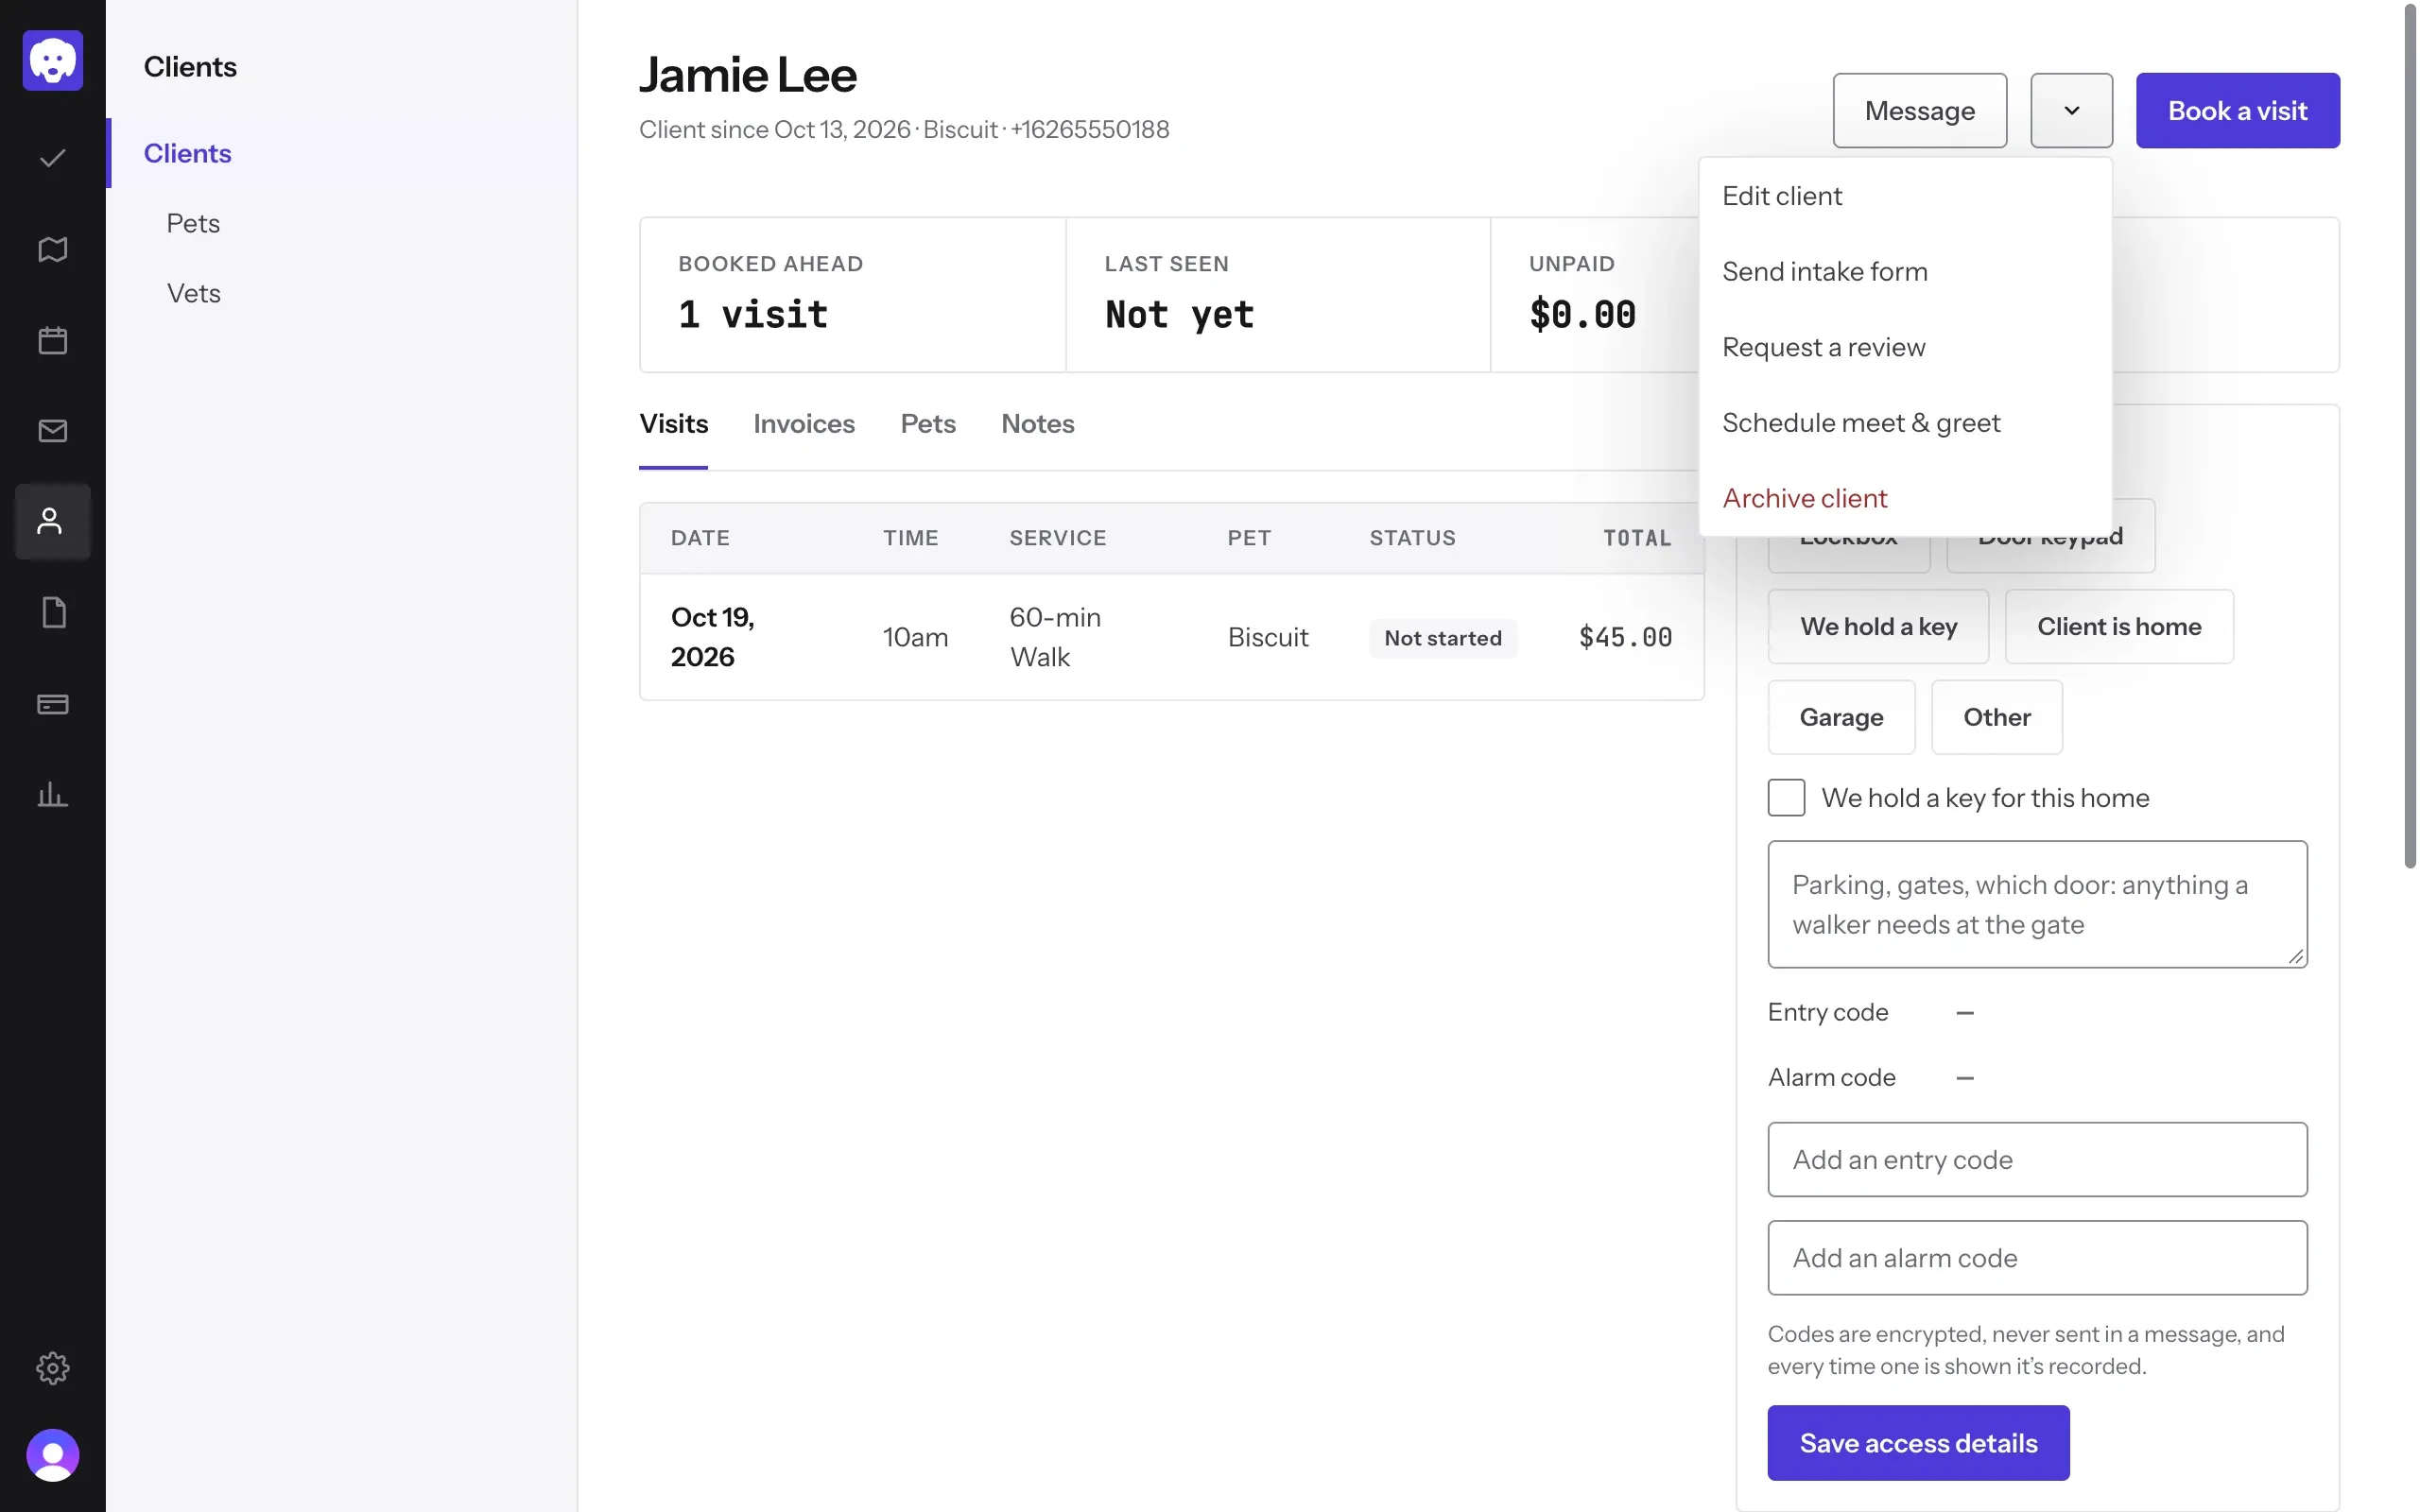
Task: Click the TOTAL column header
Action: coord(1637,538)
